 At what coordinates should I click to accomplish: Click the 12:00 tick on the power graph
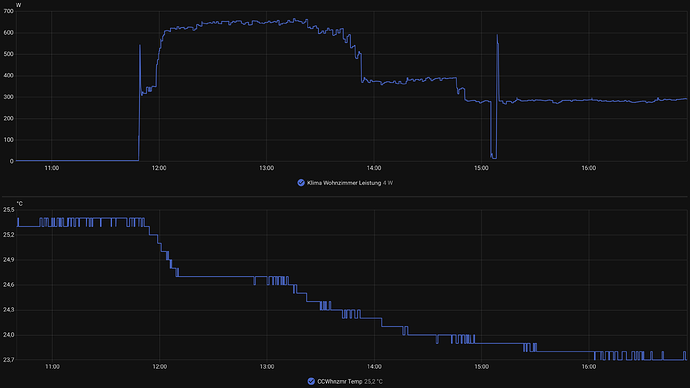coord(159,168)
